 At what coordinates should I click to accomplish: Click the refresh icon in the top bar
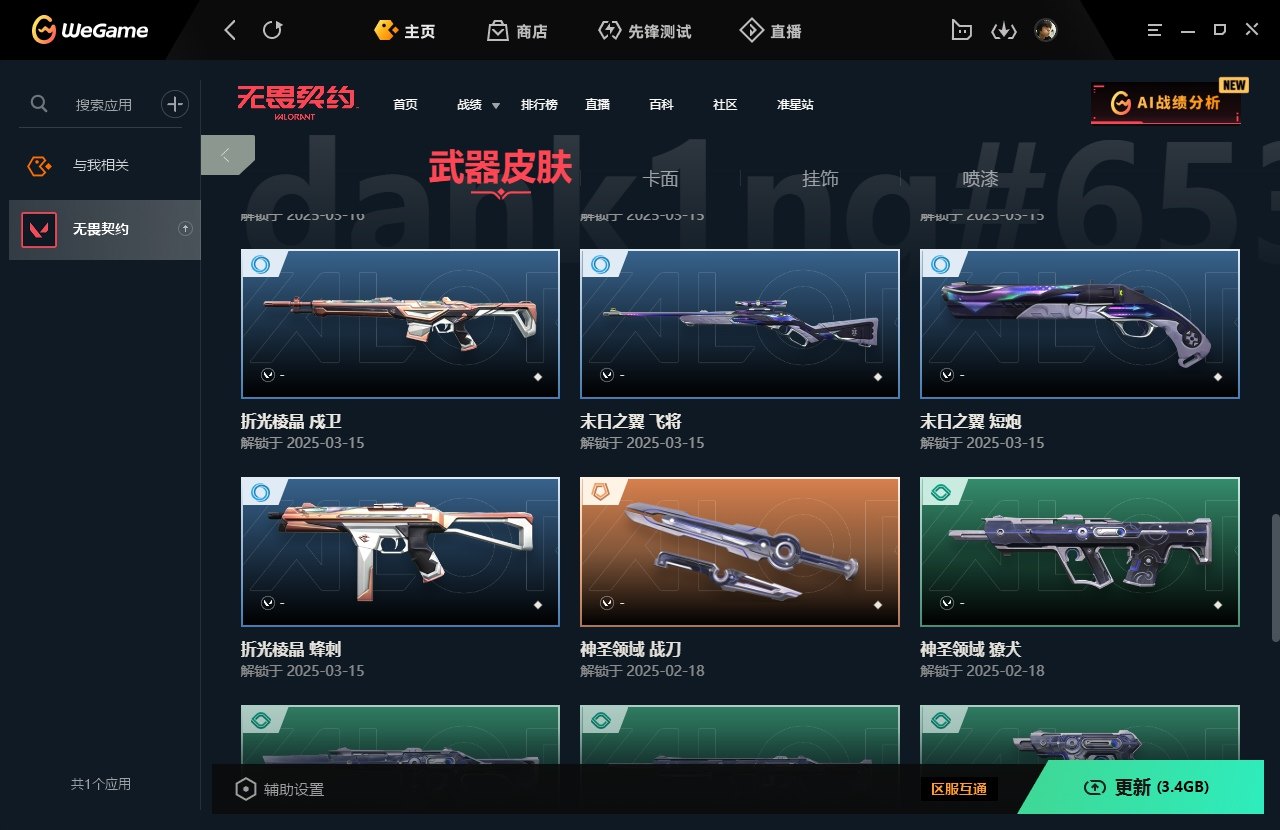pyautogui.click(x=272, y=31)
